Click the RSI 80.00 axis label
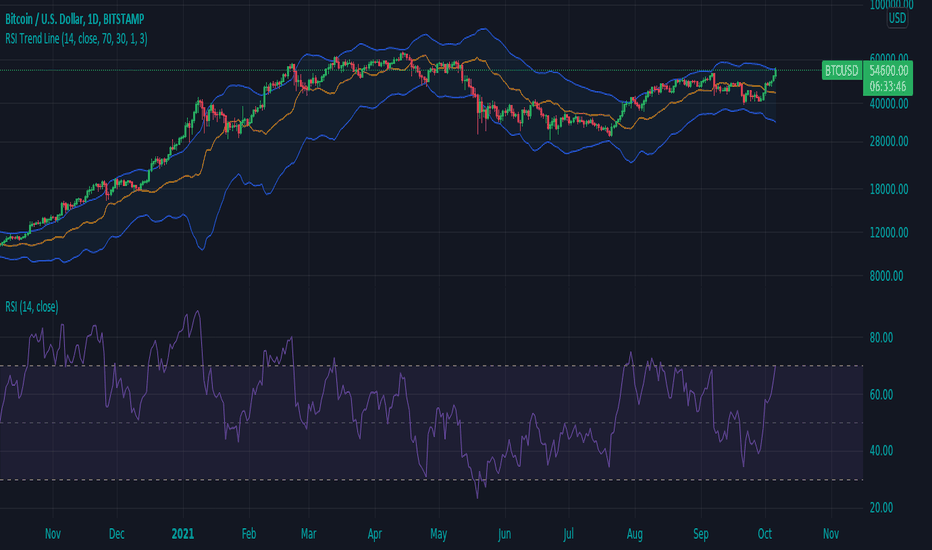This screenshot has width=932, height=550. tap(881, 338)
